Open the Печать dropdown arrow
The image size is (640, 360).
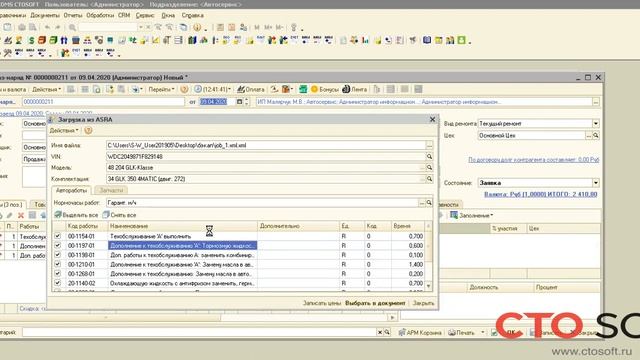click(x=482, y=333)
